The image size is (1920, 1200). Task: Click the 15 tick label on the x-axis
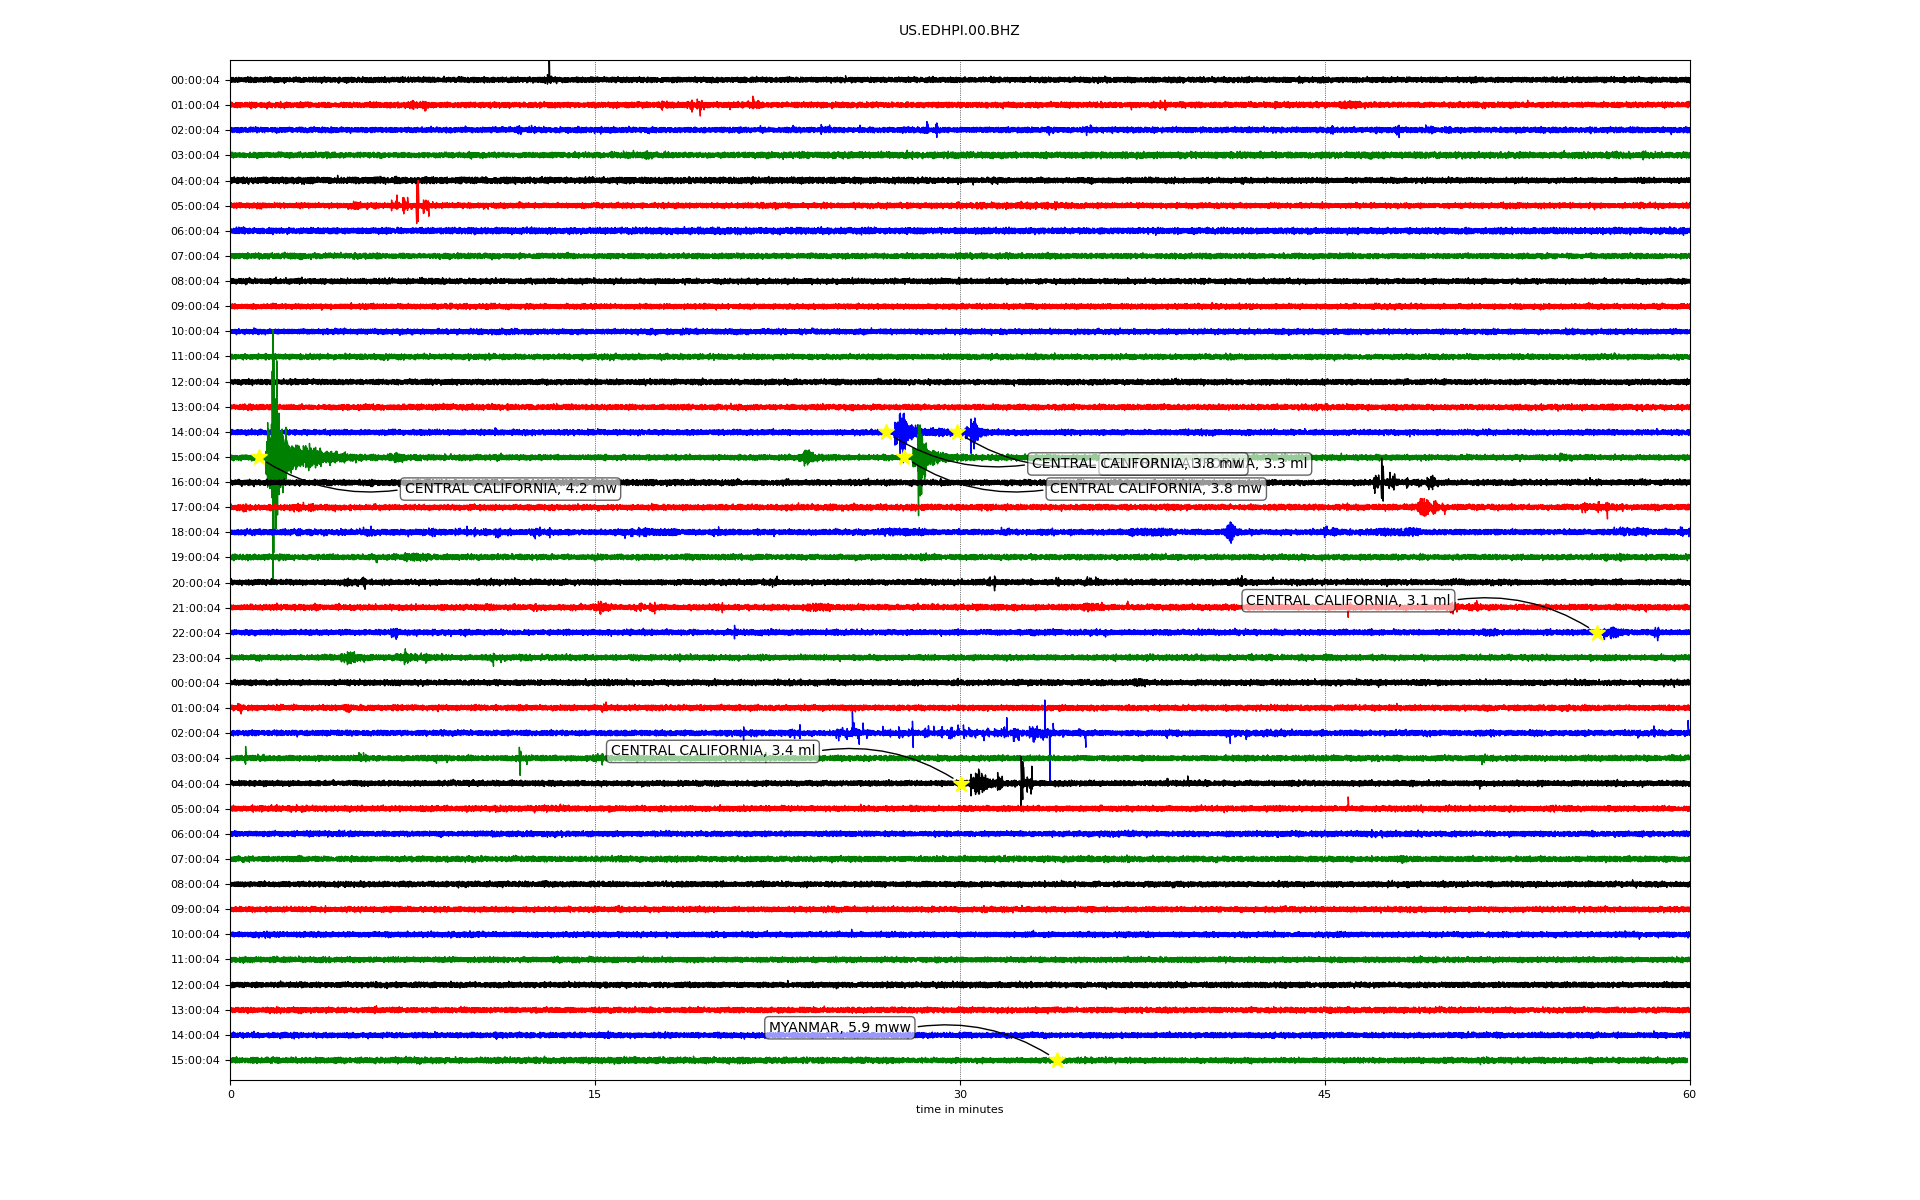coord(595,1094)
